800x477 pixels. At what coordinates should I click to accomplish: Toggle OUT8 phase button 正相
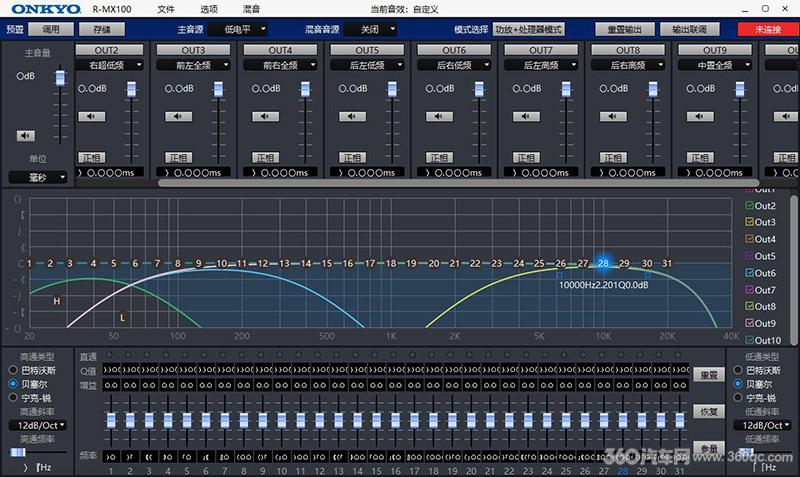pyautogui.click(x=614, y=158)
